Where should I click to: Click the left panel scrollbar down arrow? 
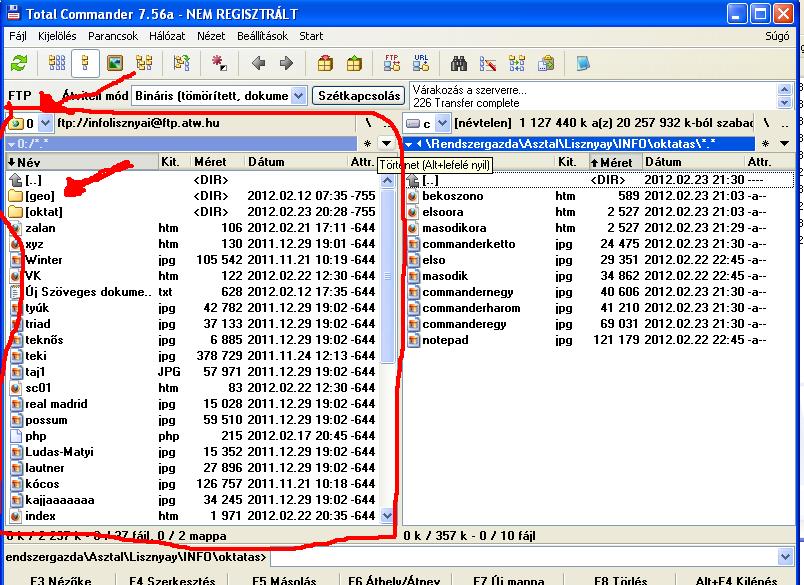pos(387,516)
